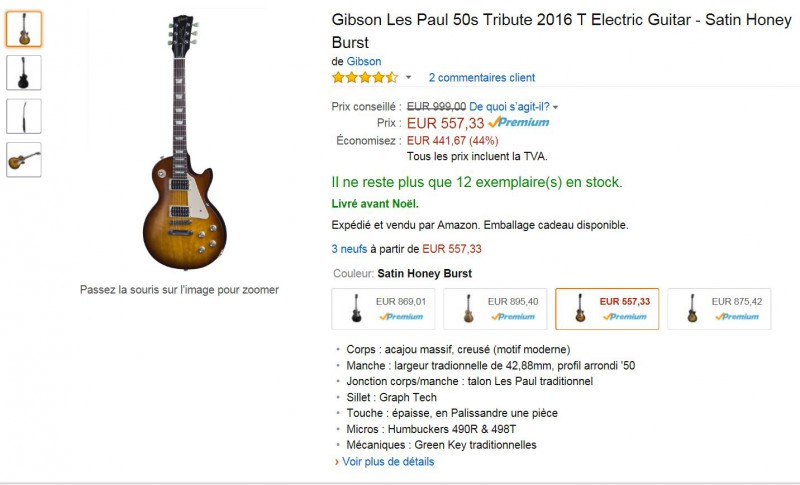Open the star rating dropdown arrow
Viewport: 800px width, 485px height.
[x=408, y=78]
